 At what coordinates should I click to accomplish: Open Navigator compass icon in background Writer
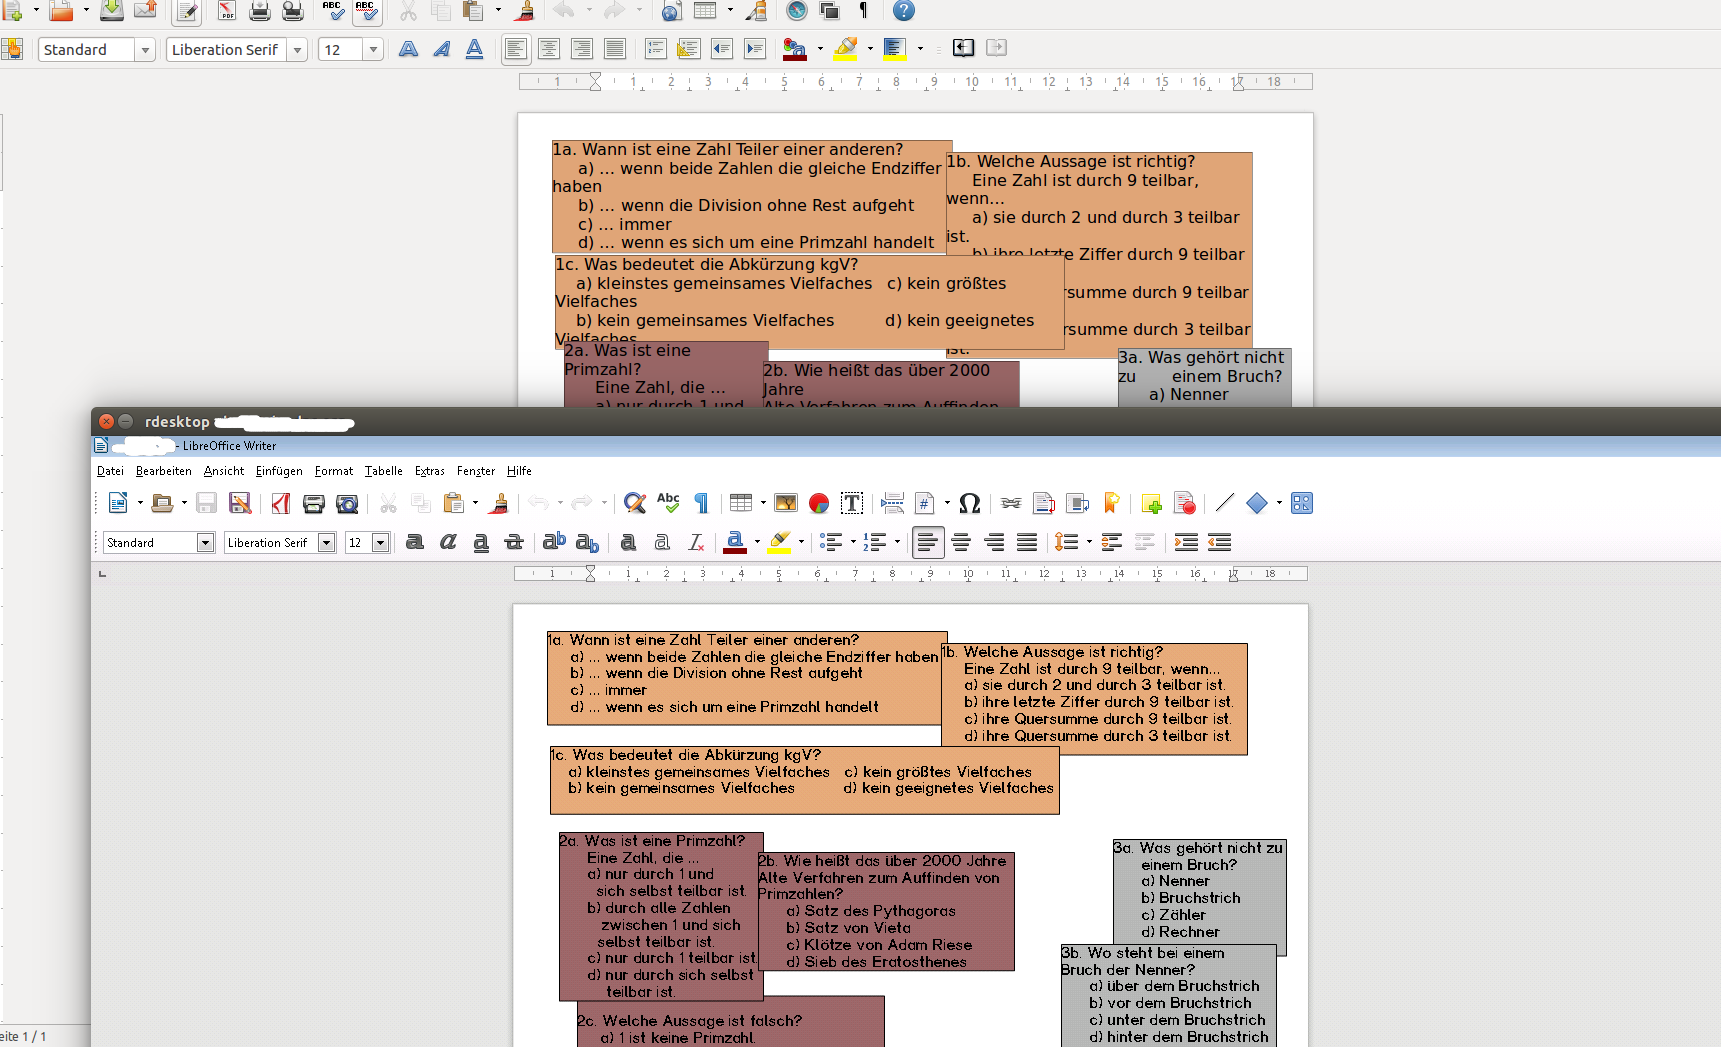[x=797, y=11]
